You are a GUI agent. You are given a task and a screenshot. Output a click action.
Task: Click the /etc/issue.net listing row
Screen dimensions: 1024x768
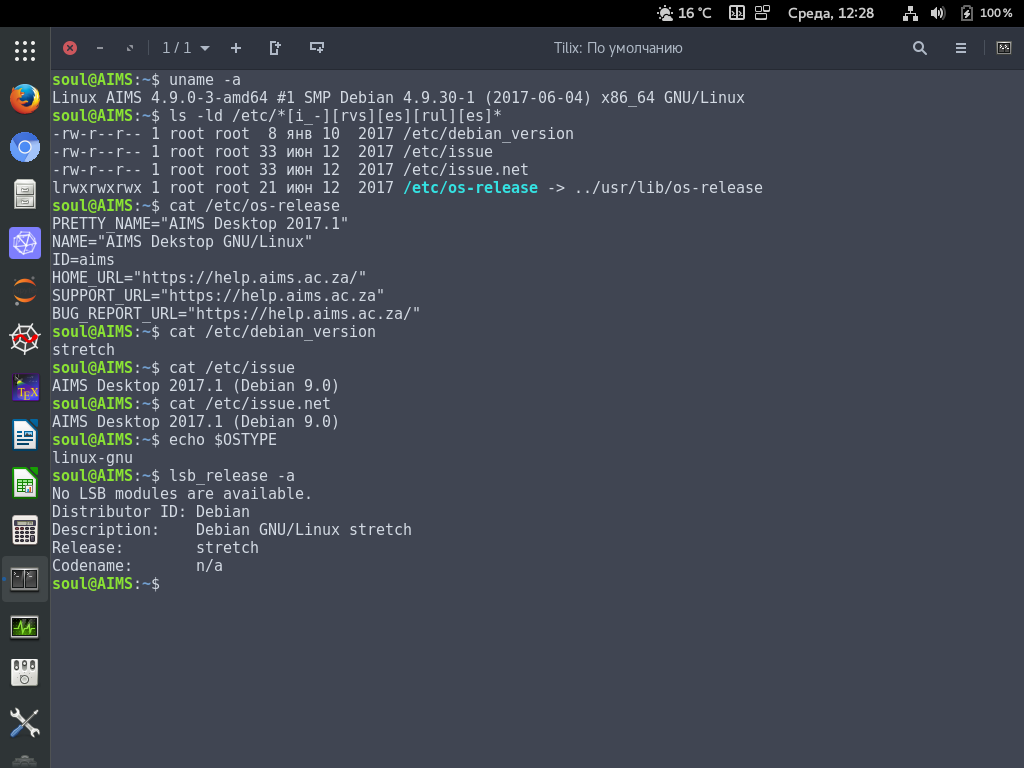click(x=290, y=170)
